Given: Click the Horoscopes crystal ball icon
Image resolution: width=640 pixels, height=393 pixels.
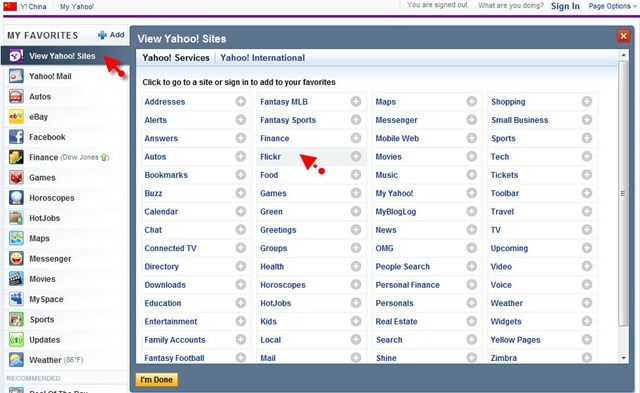Looking at the screenshot, I should (16, 198).
